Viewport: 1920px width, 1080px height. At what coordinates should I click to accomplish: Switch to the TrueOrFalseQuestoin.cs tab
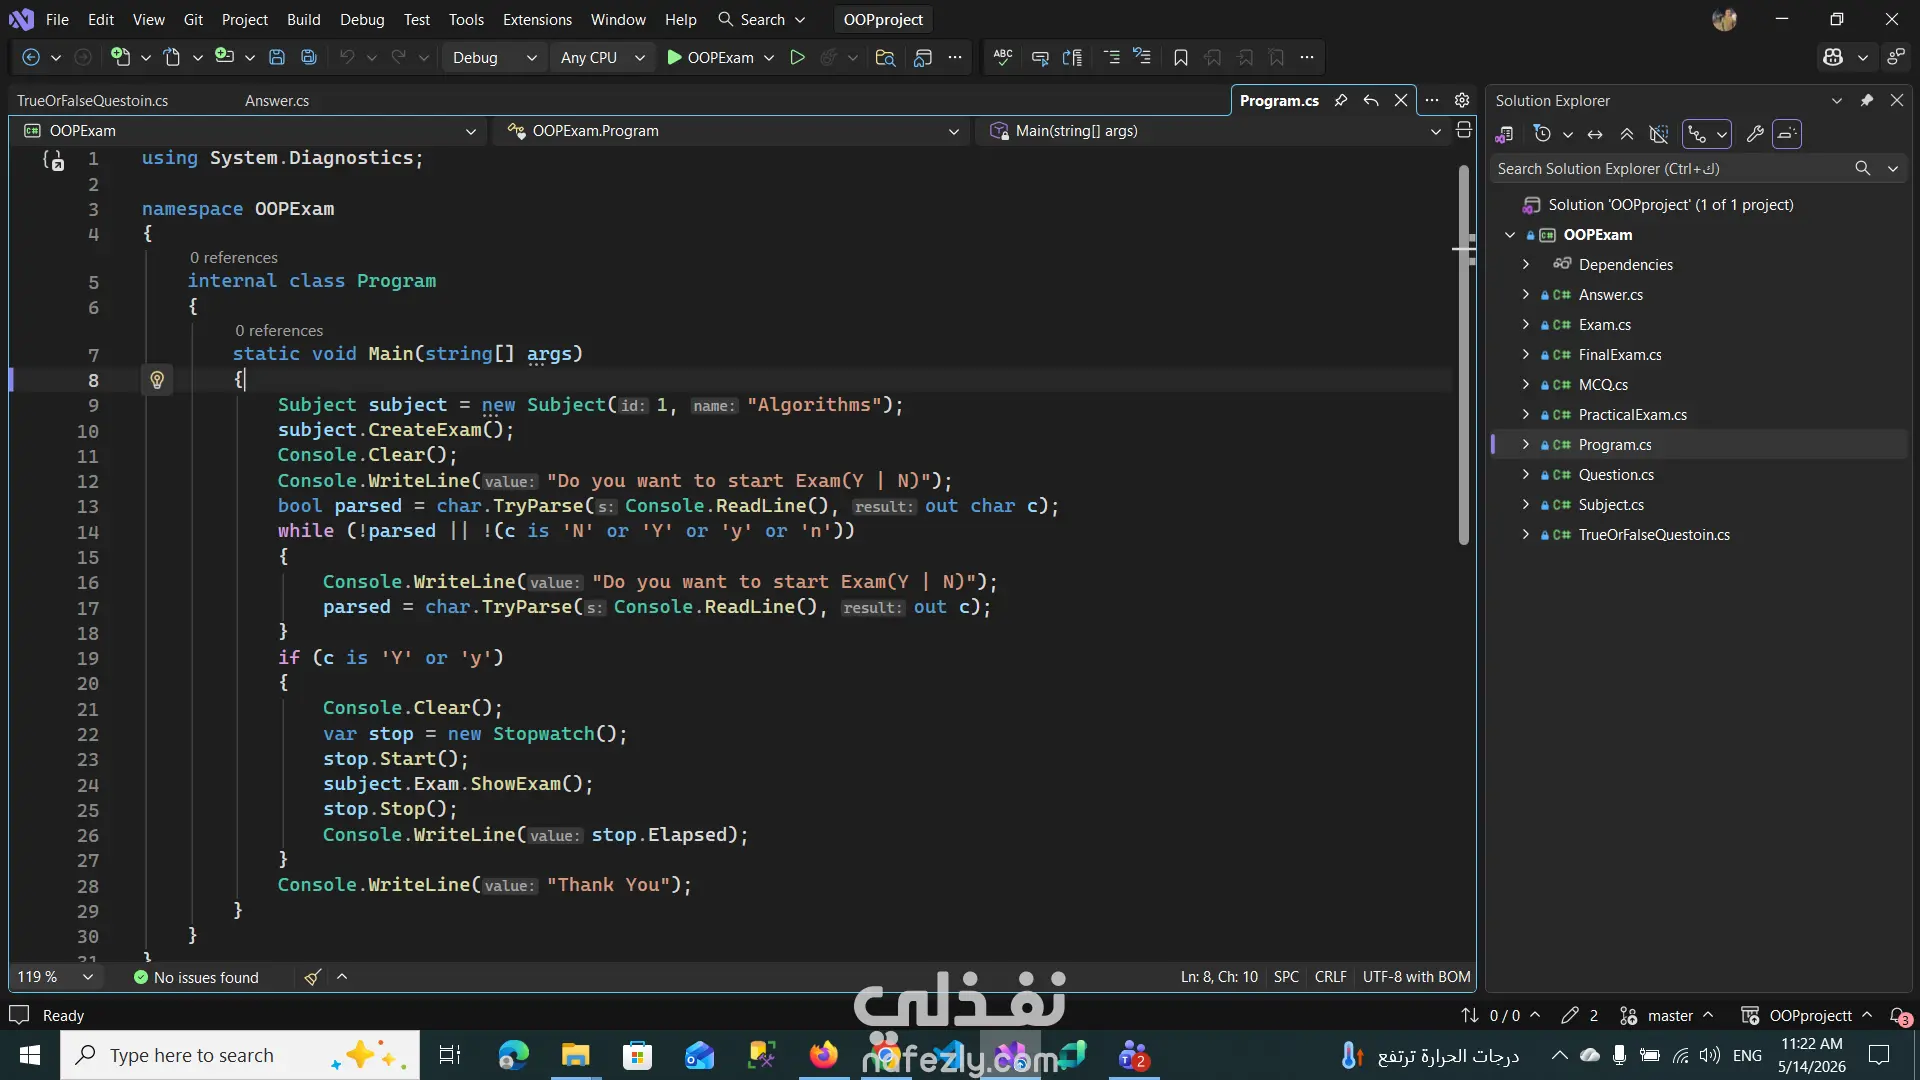[x=92, y=100]
